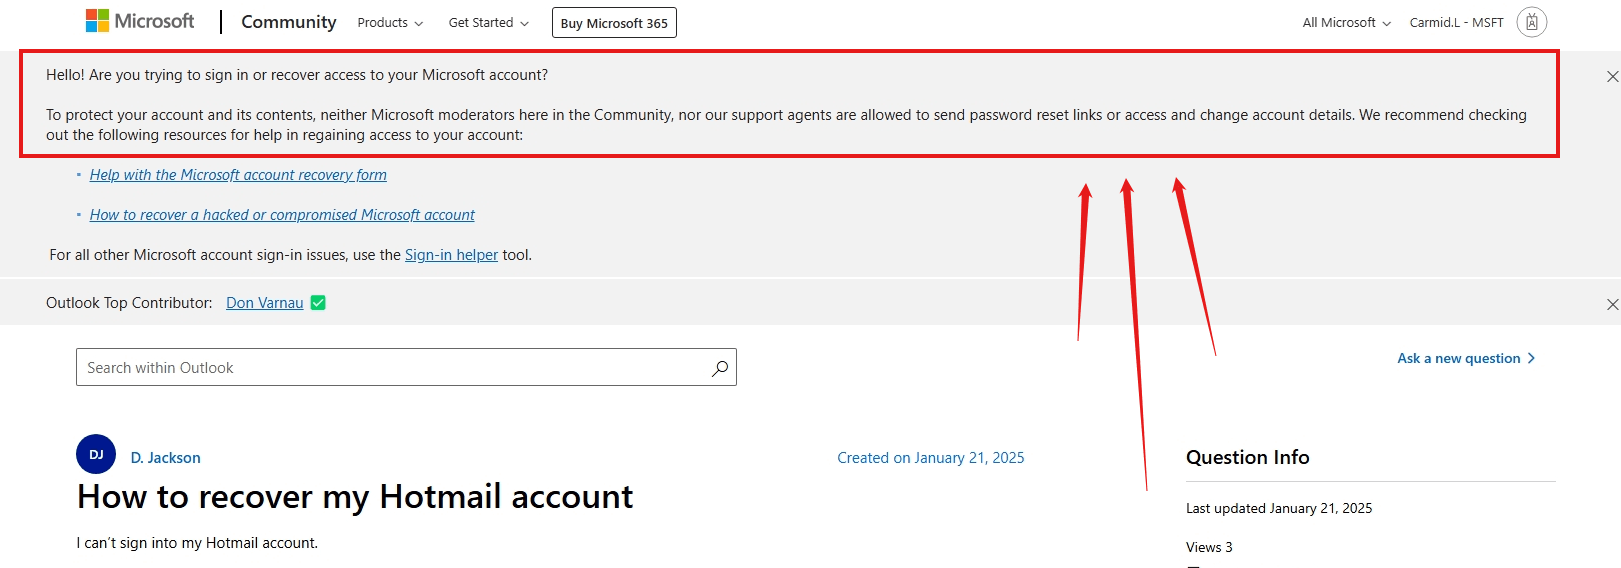
Task: Click the search magnifier icon
Action: click(719, 368)
